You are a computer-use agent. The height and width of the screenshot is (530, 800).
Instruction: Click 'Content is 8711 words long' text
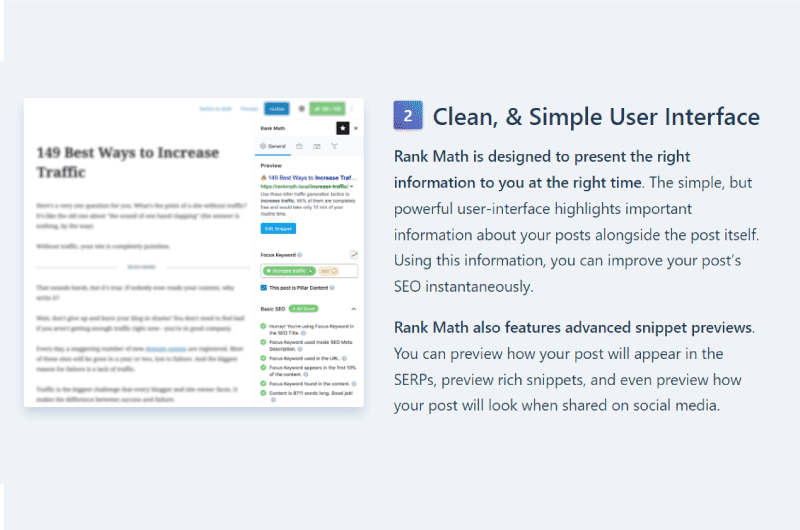(311, 393)
